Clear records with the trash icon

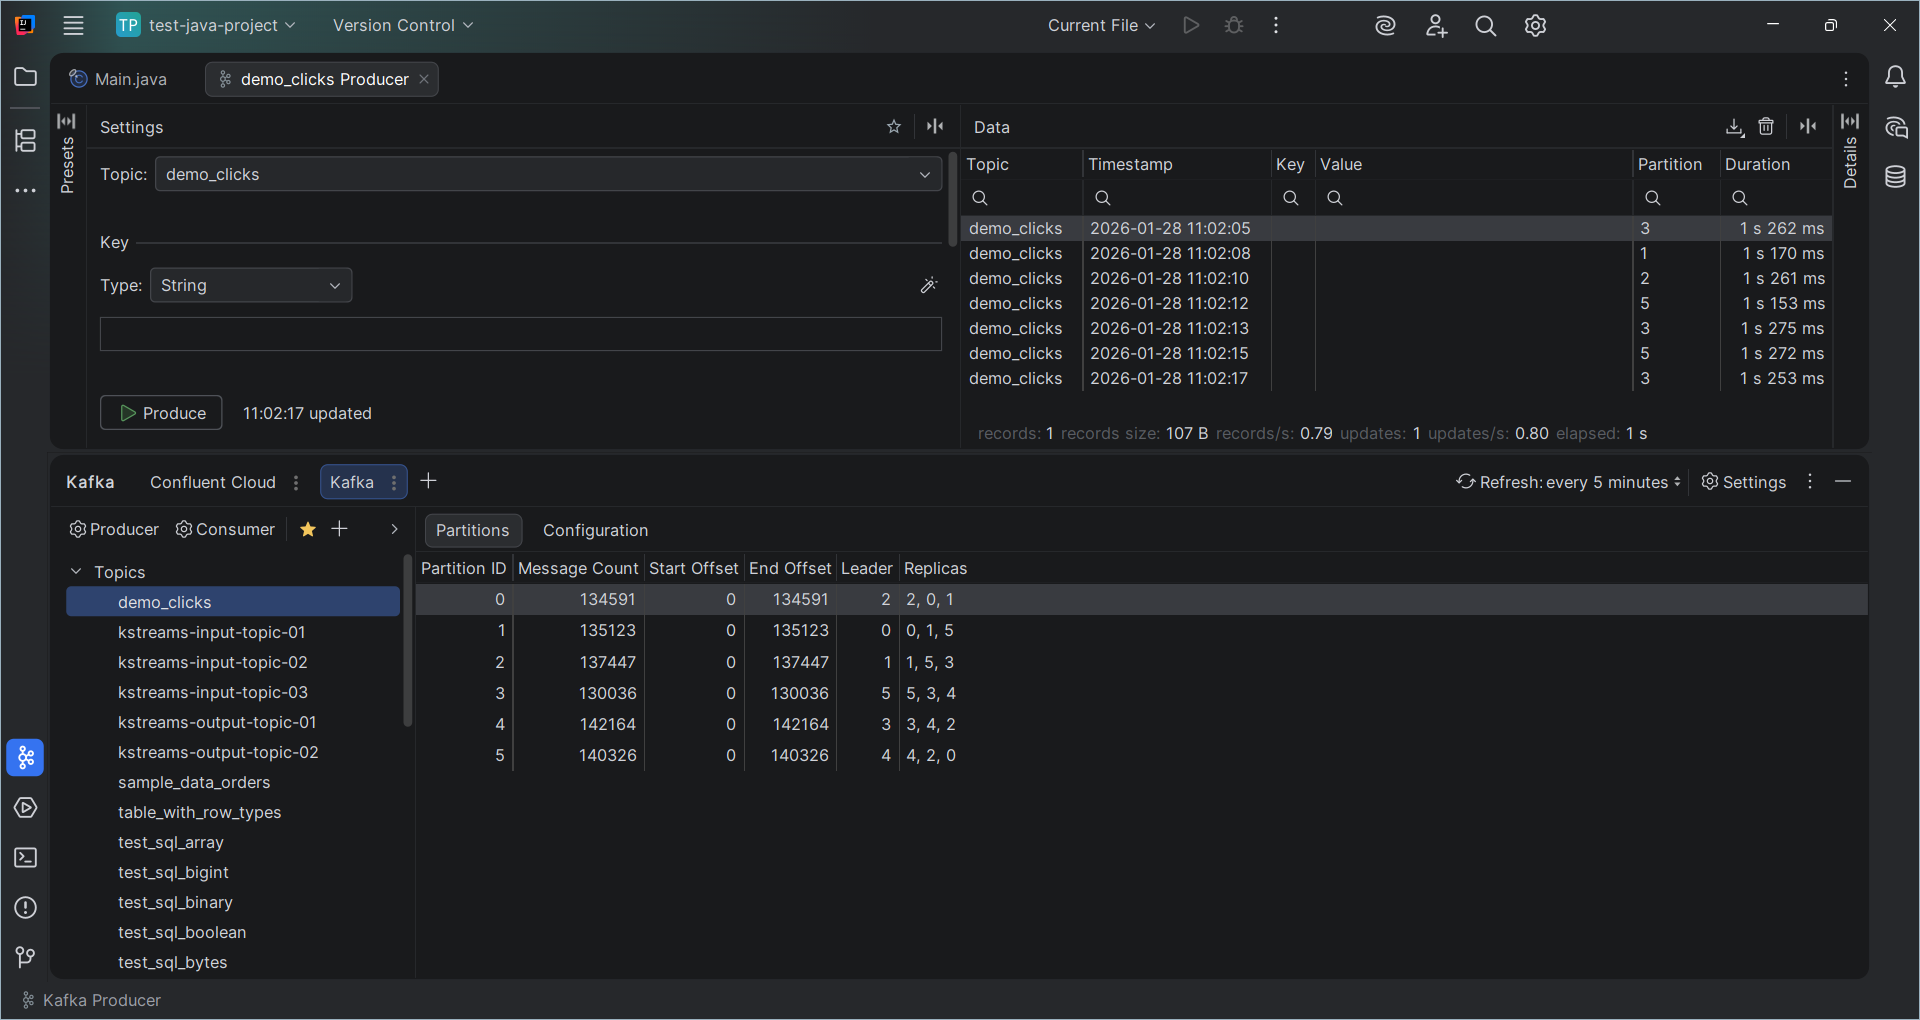[x=1766, y=127]
